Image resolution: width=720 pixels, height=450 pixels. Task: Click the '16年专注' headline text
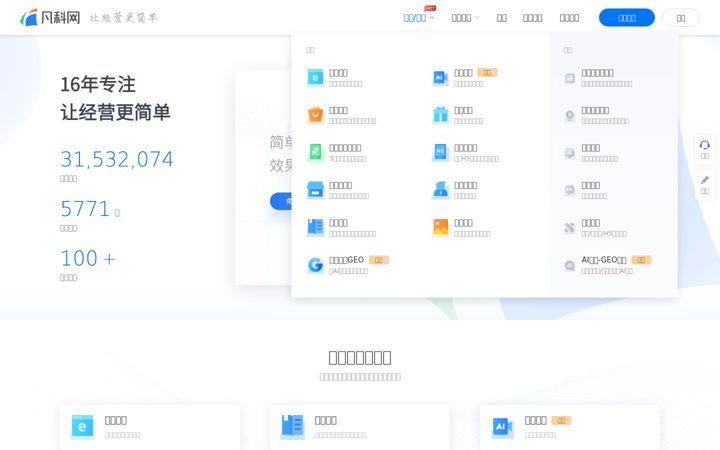click(x=98, y=84)
